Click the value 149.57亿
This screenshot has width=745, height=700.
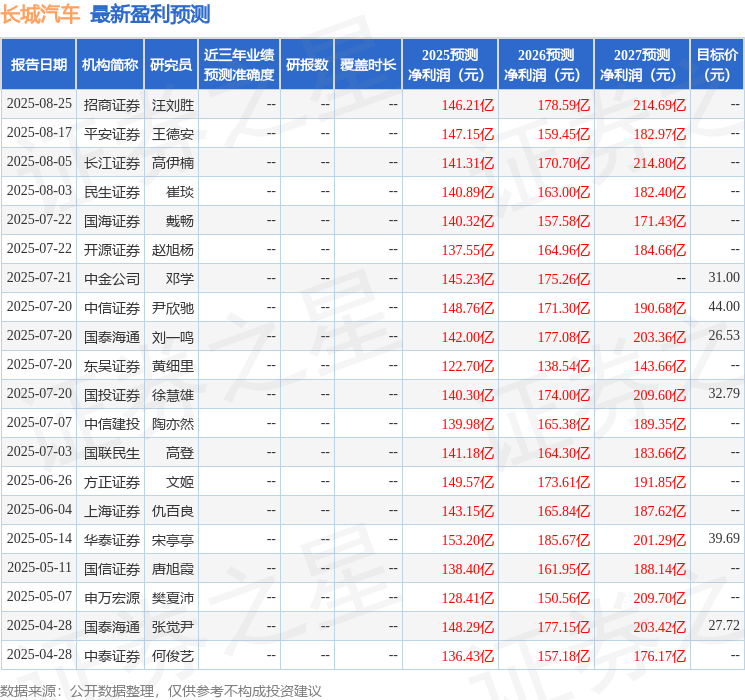468,482
